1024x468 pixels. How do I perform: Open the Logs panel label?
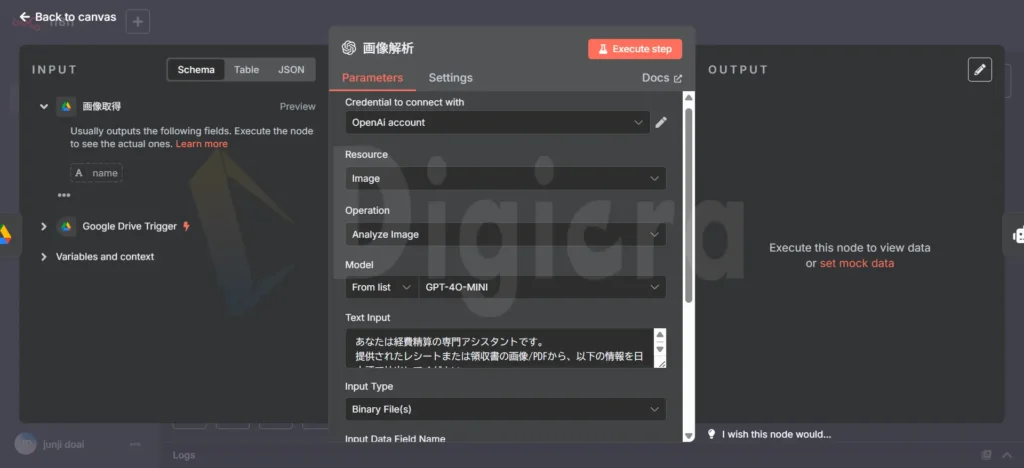pos(184,455)
